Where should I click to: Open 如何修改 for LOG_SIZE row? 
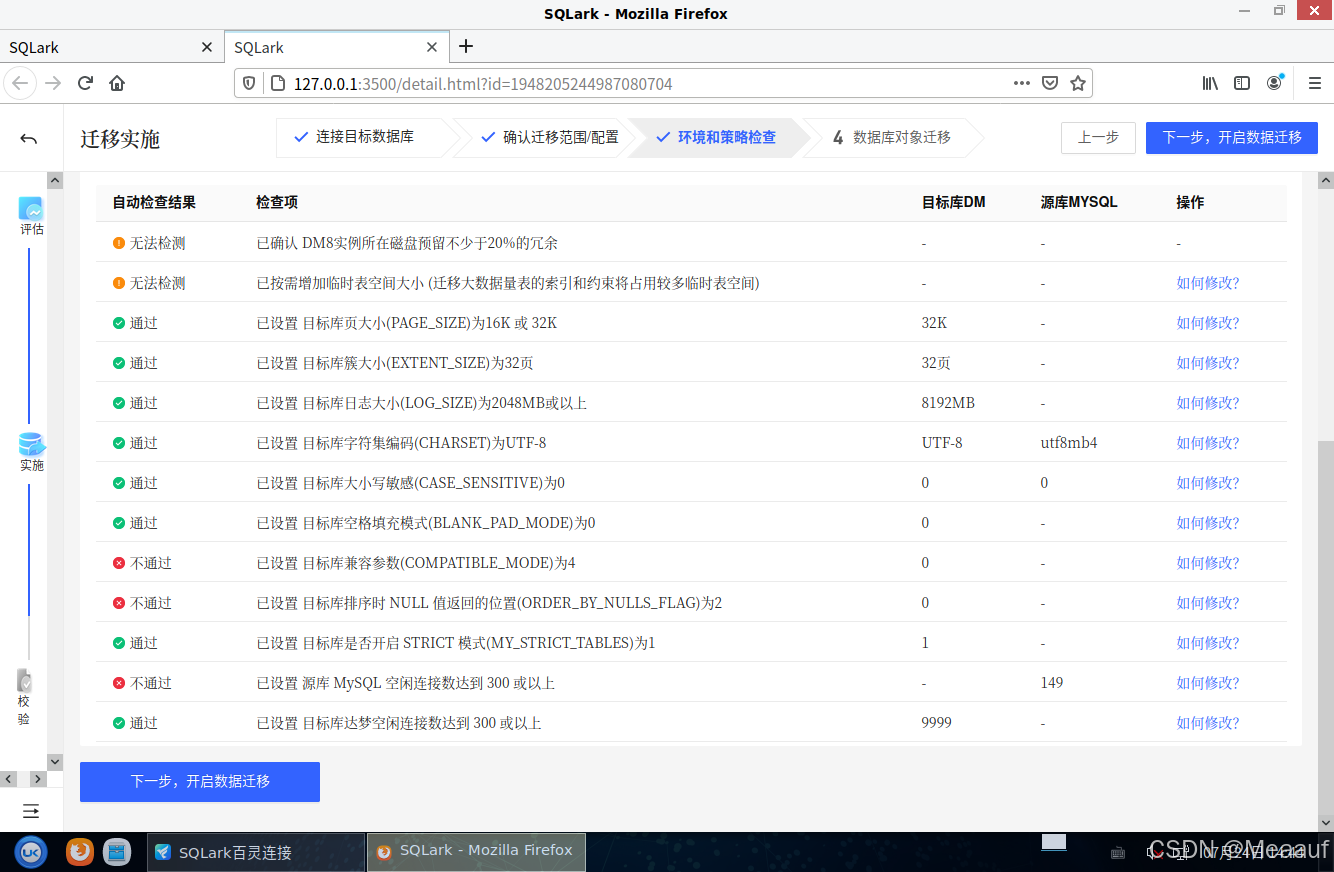click(1208, 403)
